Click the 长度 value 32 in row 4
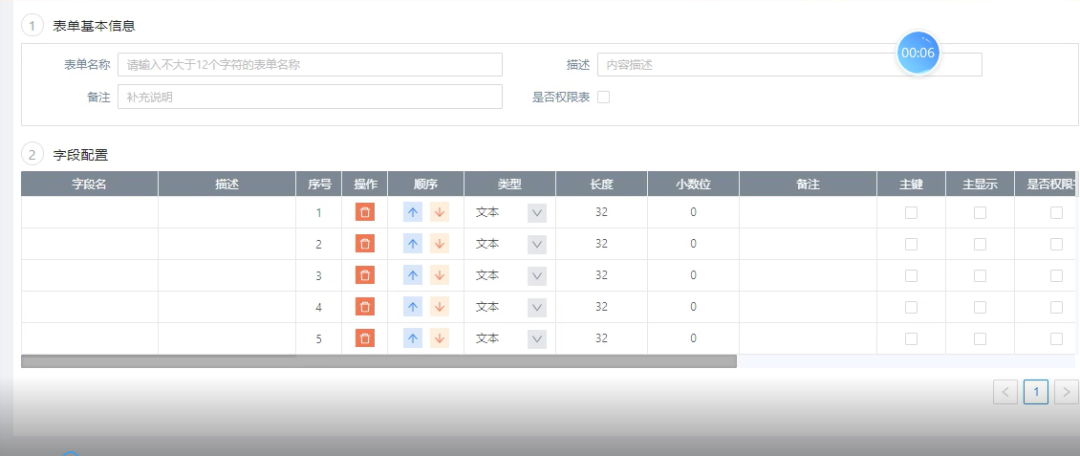The image size is (1080, 456). tap(601, 307)
